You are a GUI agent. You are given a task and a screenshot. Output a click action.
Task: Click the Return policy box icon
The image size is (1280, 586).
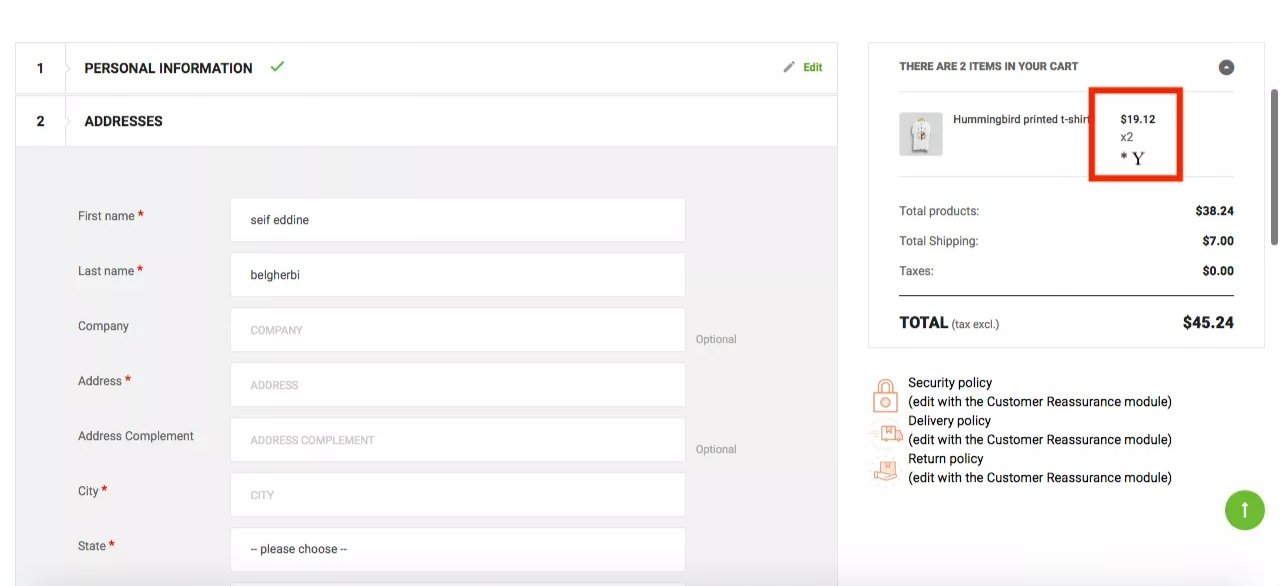pyautogui.click(x=886, y=470)
